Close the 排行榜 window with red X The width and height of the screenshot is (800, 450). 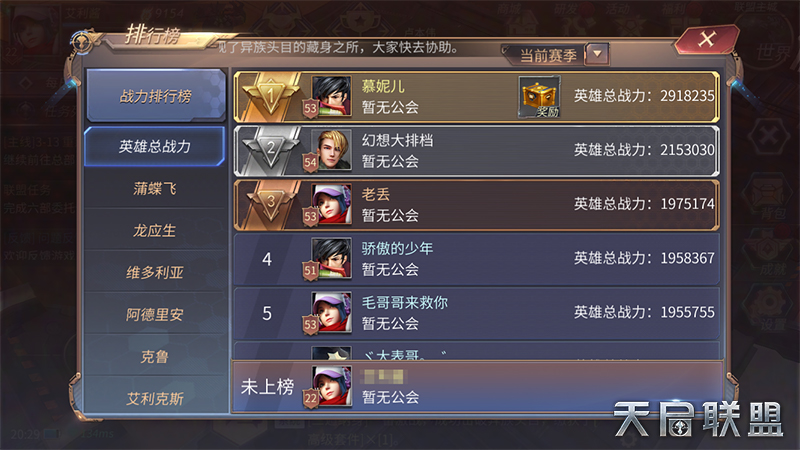707,39
